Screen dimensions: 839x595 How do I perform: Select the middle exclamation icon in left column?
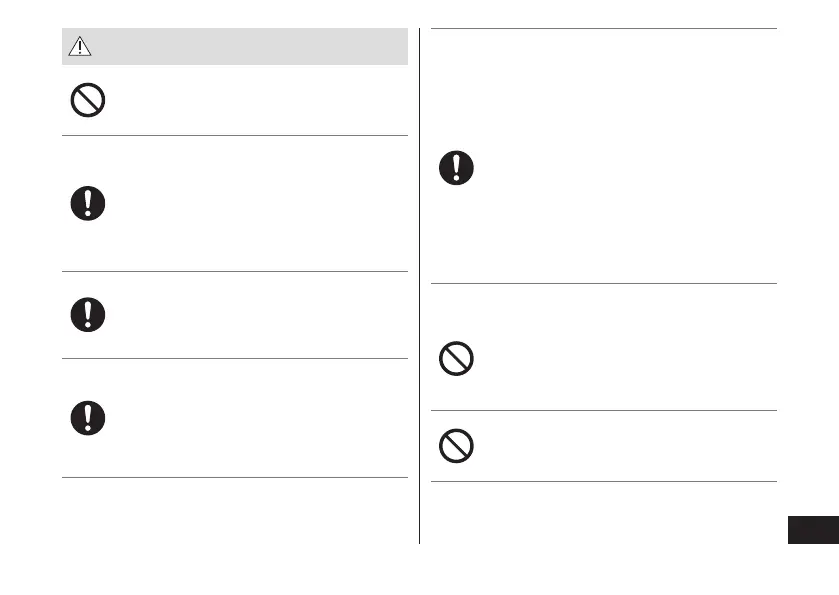pyautogui.click(x=88, y=314)
